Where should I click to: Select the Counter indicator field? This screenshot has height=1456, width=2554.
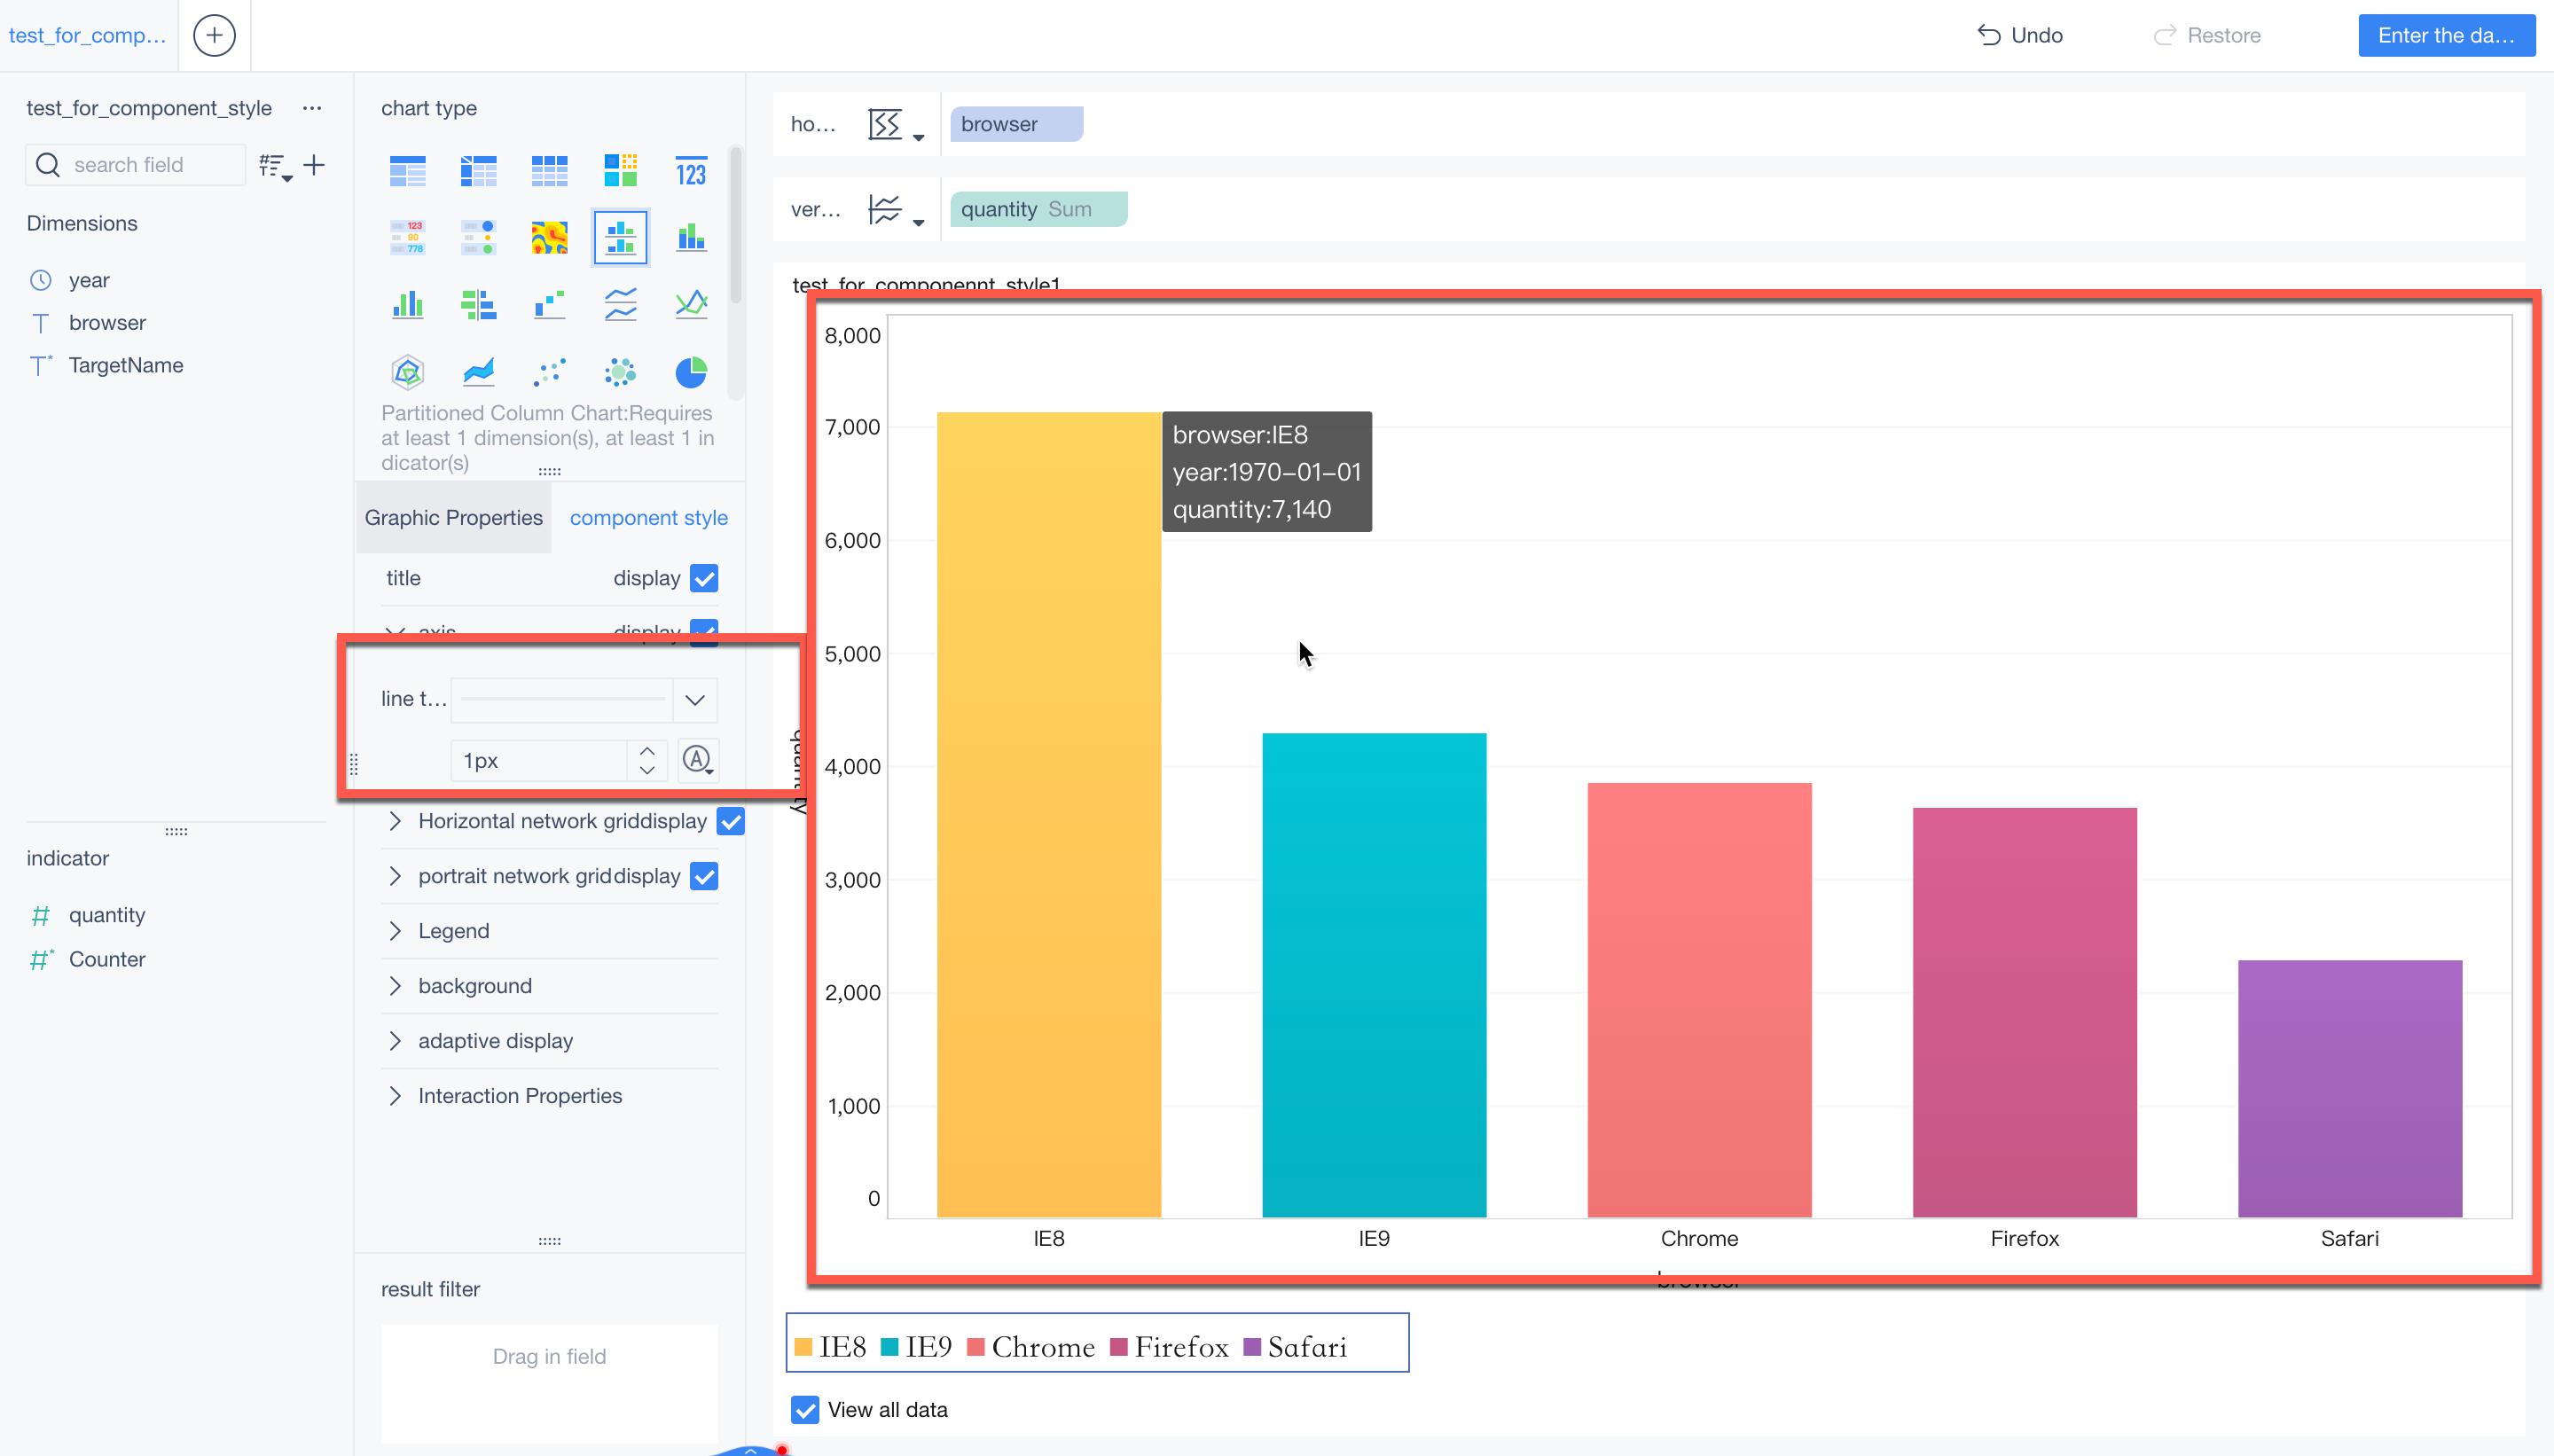click(x=107, y=959)
